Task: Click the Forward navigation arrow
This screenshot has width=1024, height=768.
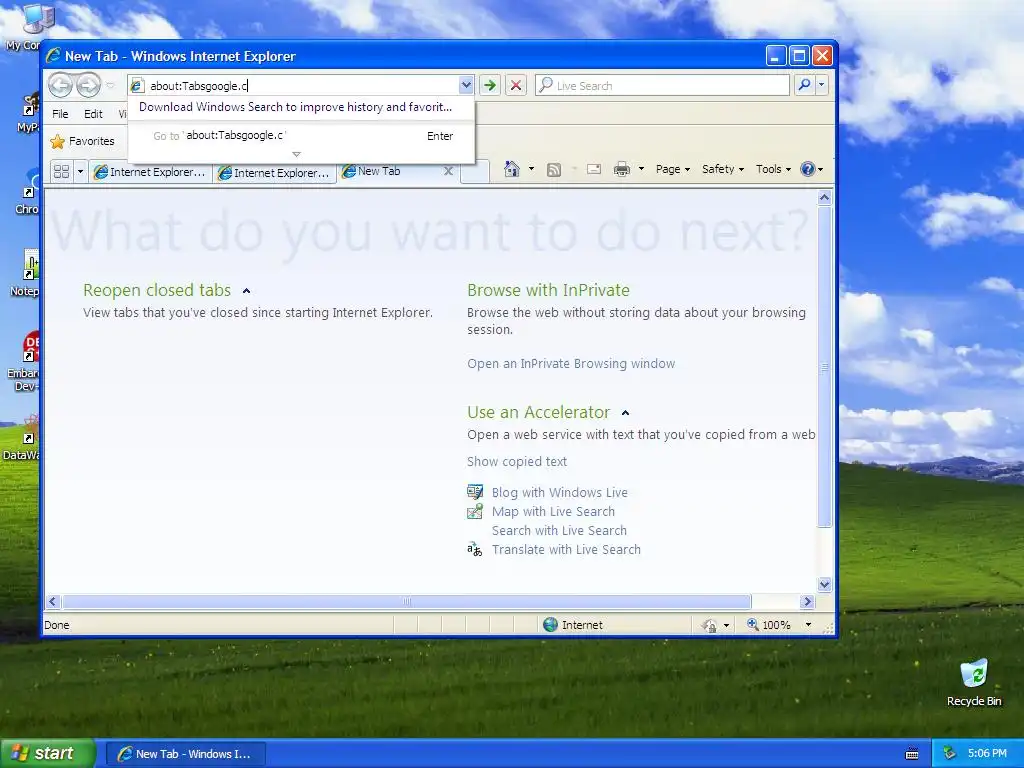Action: coord(88,85)
